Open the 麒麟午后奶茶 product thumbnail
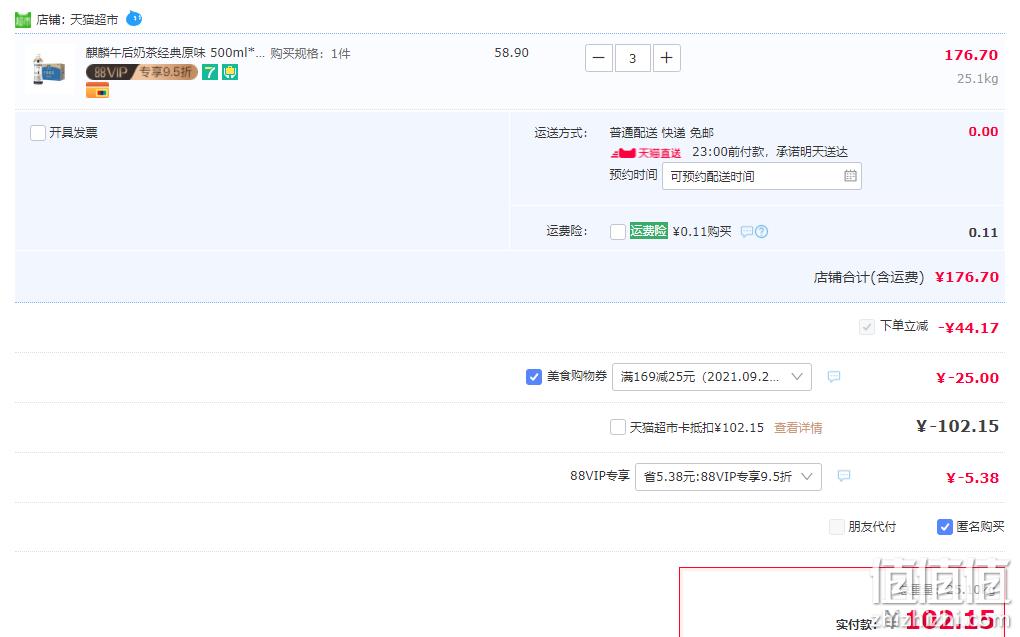This screenshot has height=637, width=1020. click(49, 70)
